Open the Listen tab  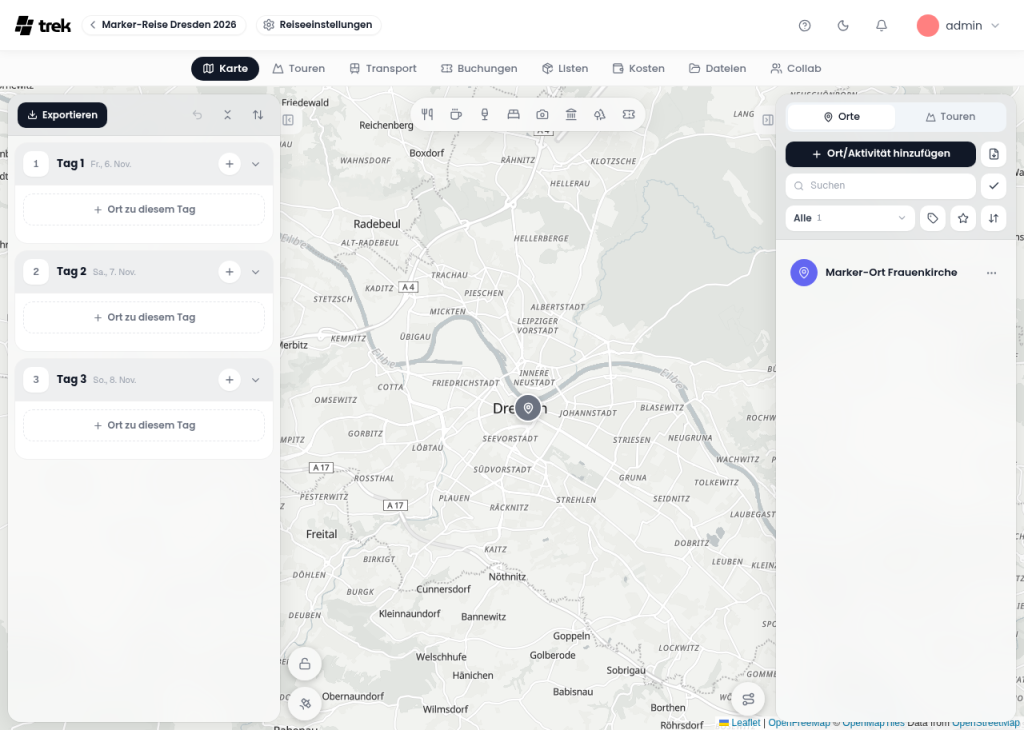click(565, 69)
